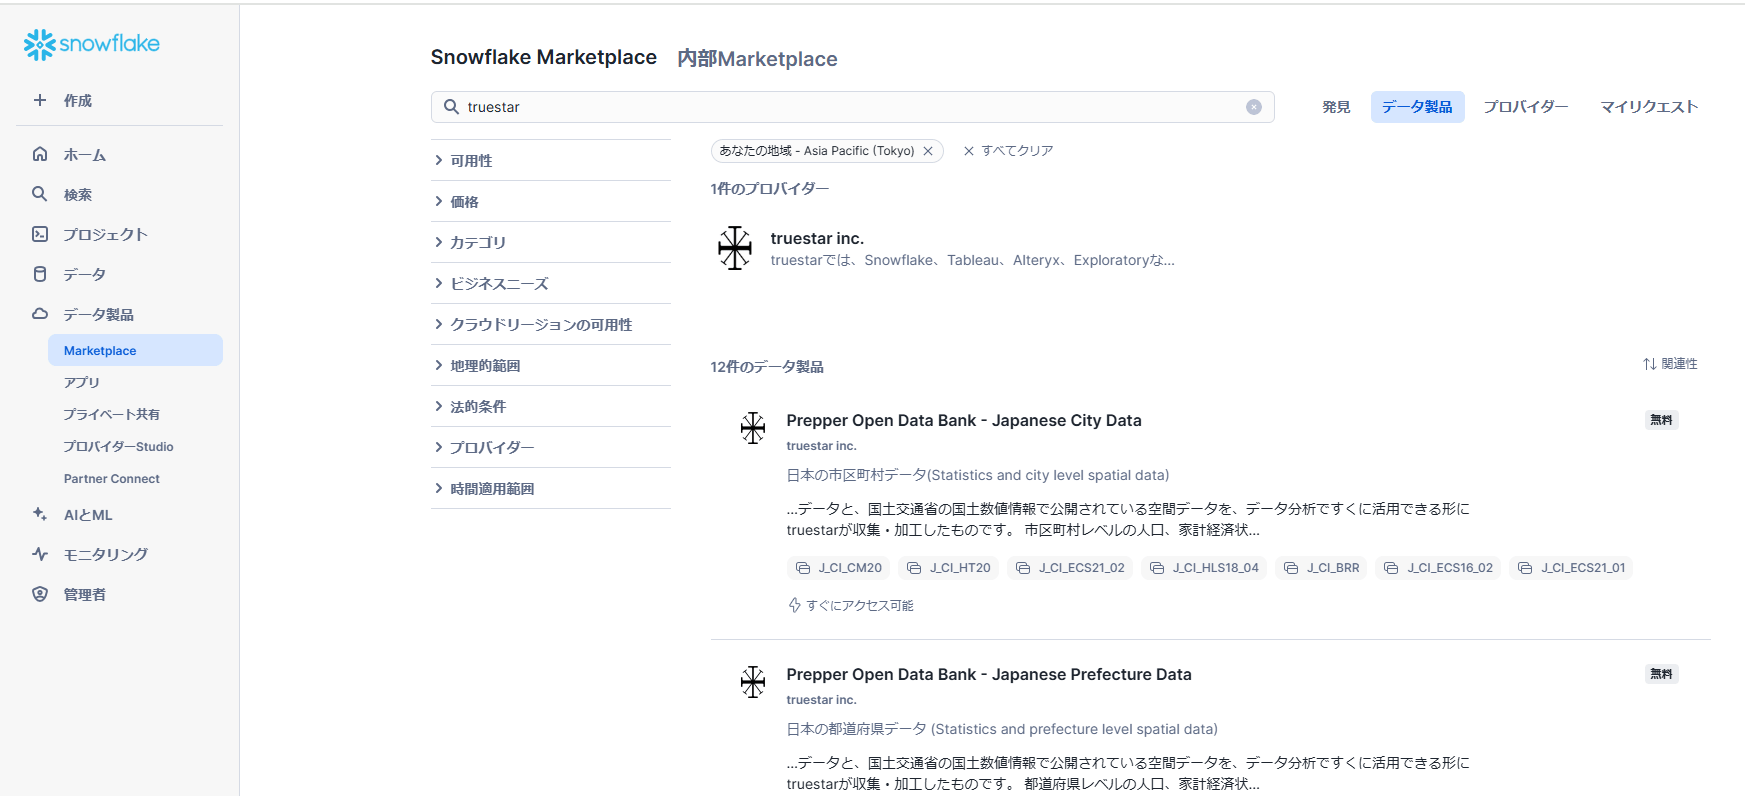Expand the 地理的範囲 filter
Viewport: 1745px width, 796px height.
(551, 365)
